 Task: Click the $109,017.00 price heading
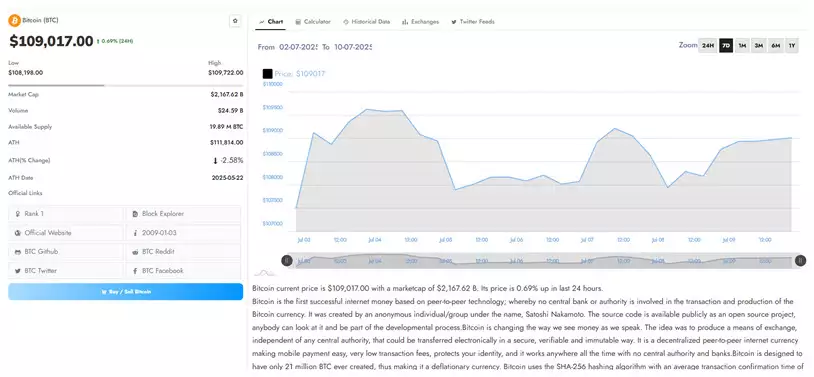[51, 42]
